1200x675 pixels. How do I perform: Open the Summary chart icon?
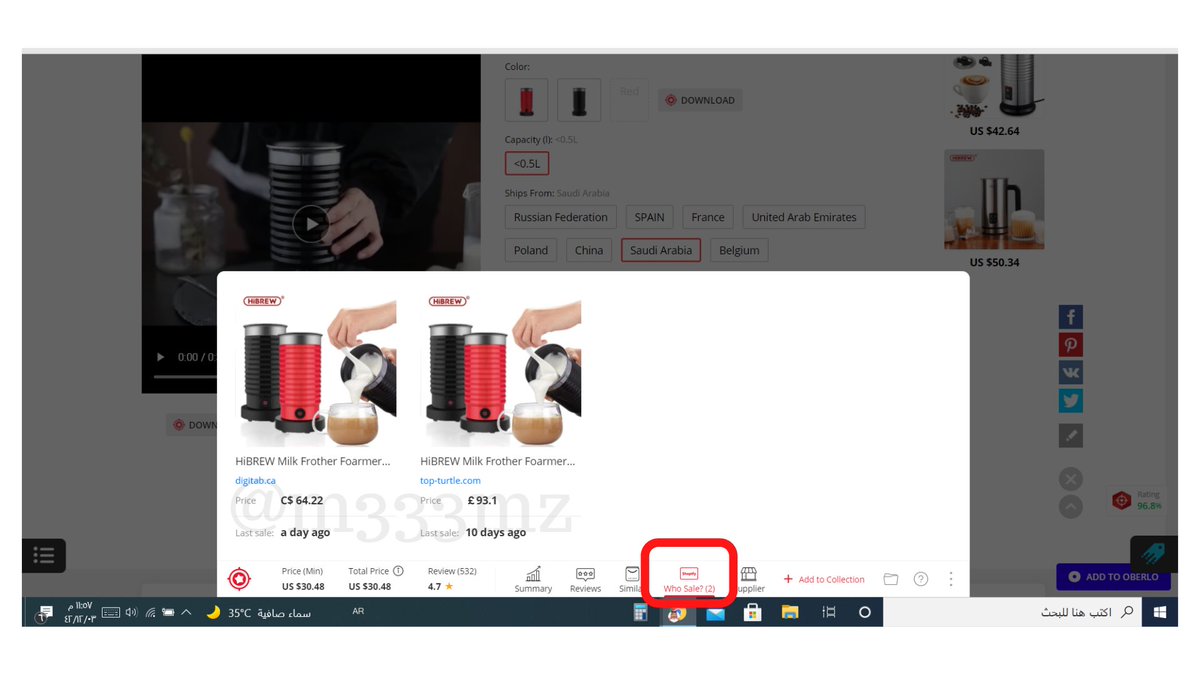tap(533, 579)
